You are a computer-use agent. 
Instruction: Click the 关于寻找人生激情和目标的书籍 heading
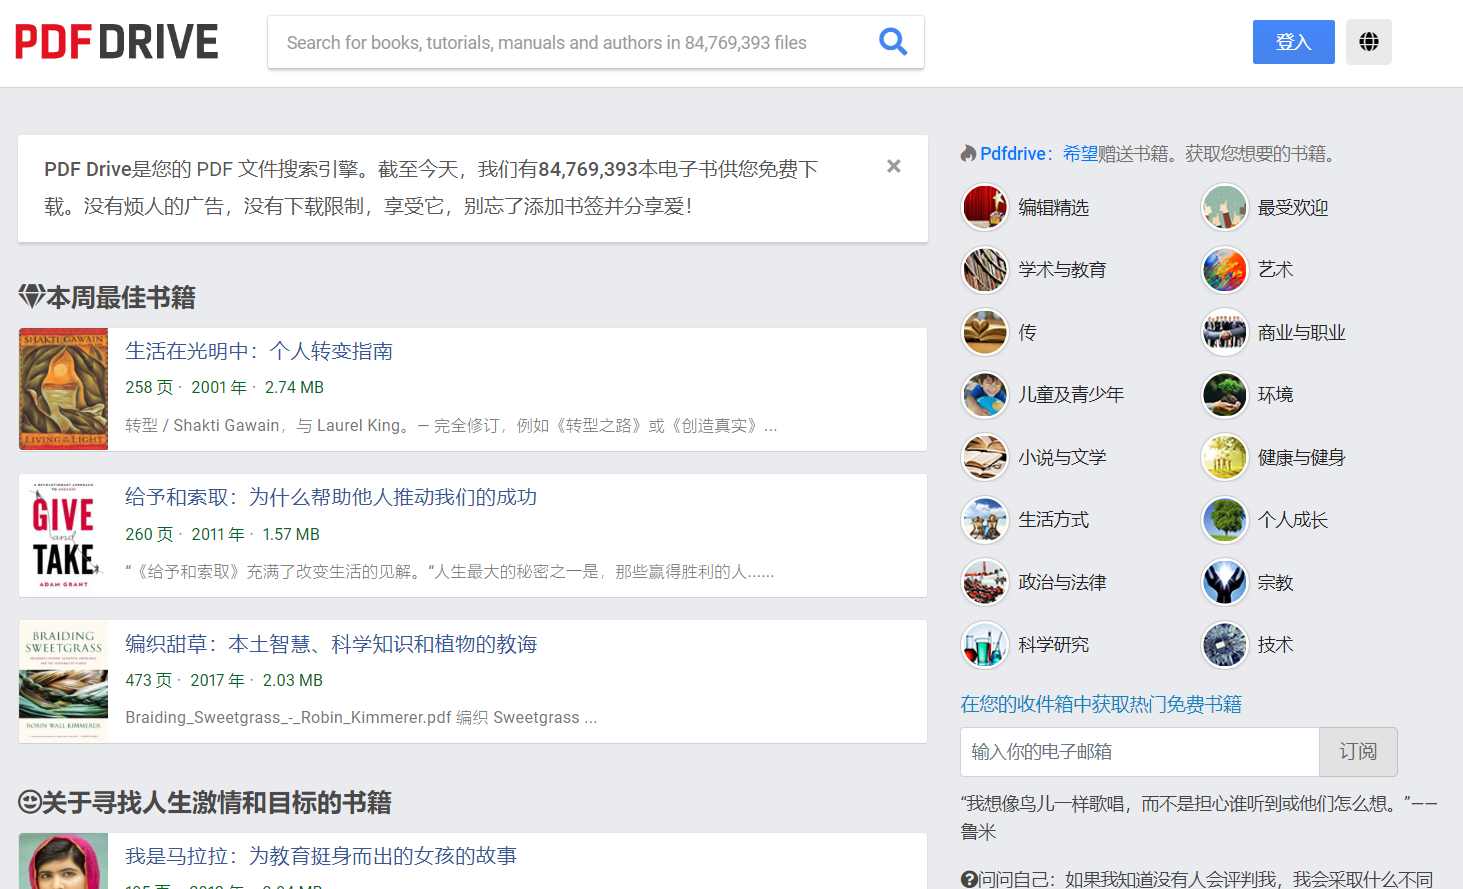pyautogui.click(x=205, y=802)
